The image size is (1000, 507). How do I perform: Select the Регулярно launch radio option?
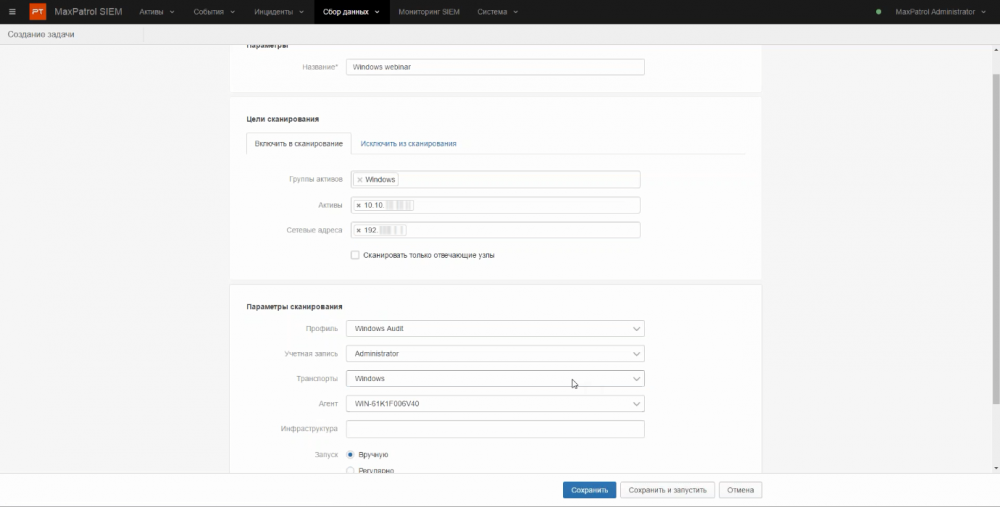pos(350,471)
